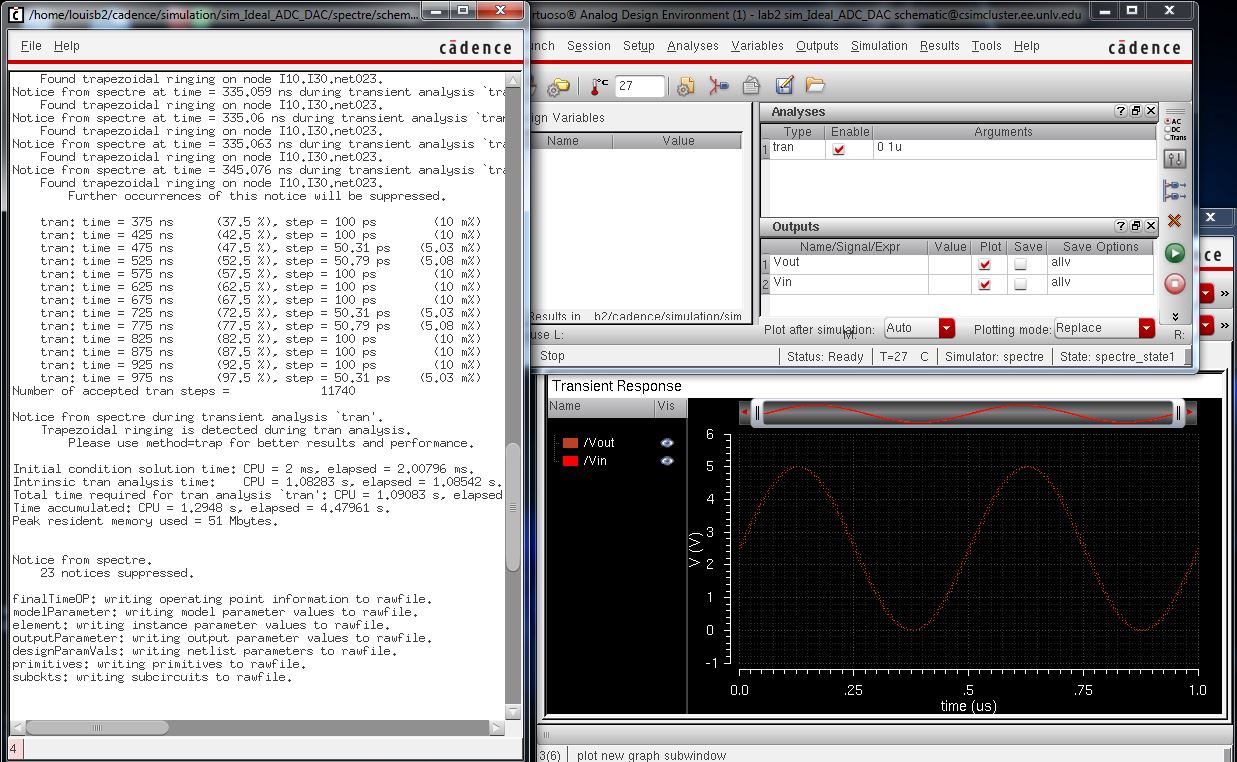Click the open folder icon in toolbar
The image size is (1237, 762).
(x=815, y=86)
